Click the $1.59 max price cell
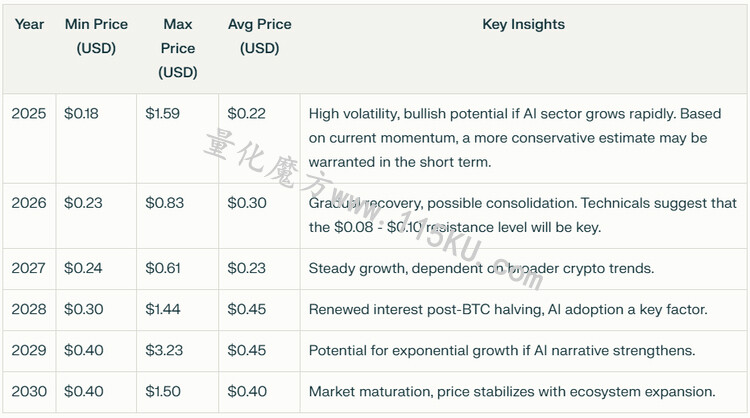Viewport: 750px width, 418px height. point(163,114)
